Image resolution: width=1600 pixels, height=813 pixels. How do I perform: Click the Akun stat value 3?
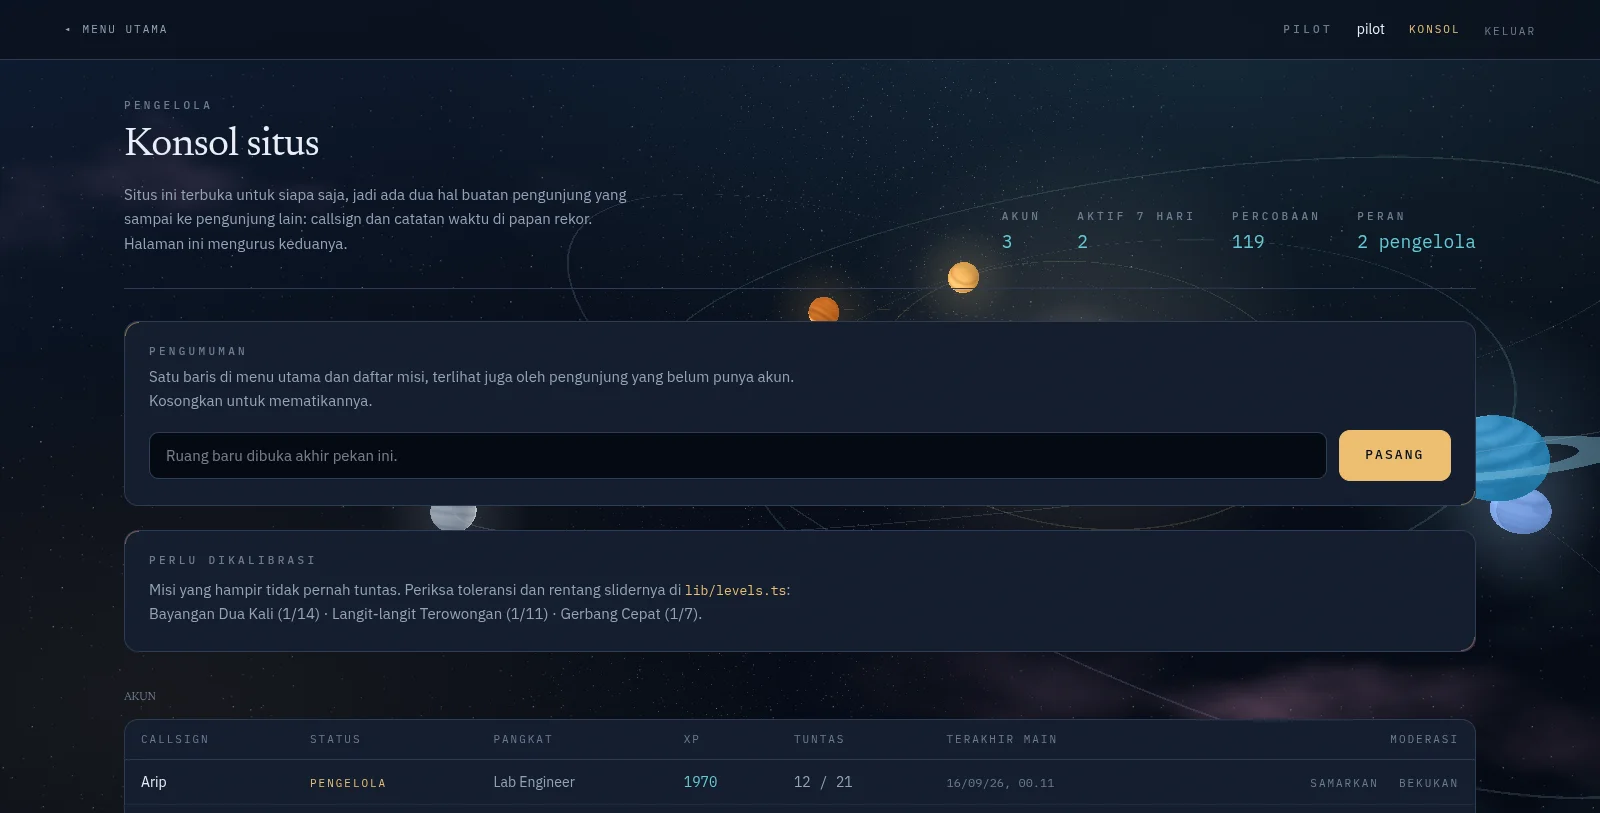[x=1007, y=242]
